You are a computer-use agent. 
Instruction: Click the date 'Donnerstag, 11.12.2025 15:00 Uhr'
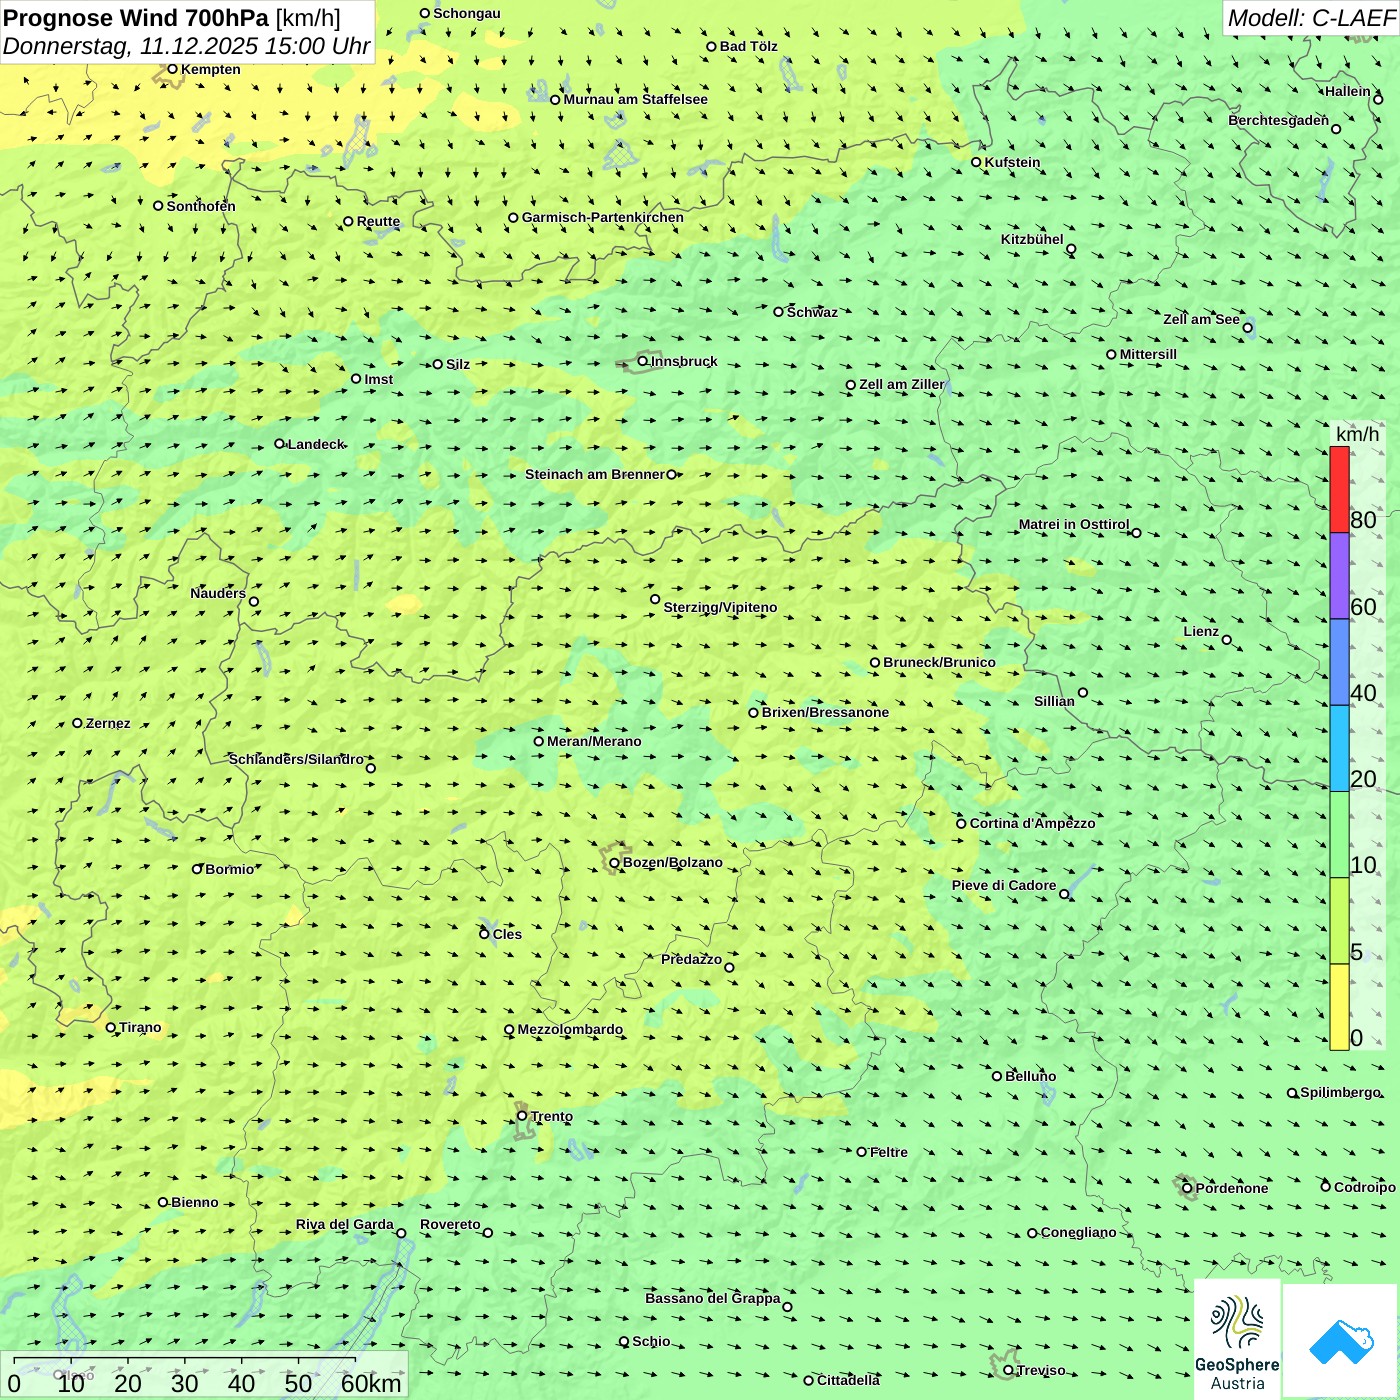click(186, 46)
